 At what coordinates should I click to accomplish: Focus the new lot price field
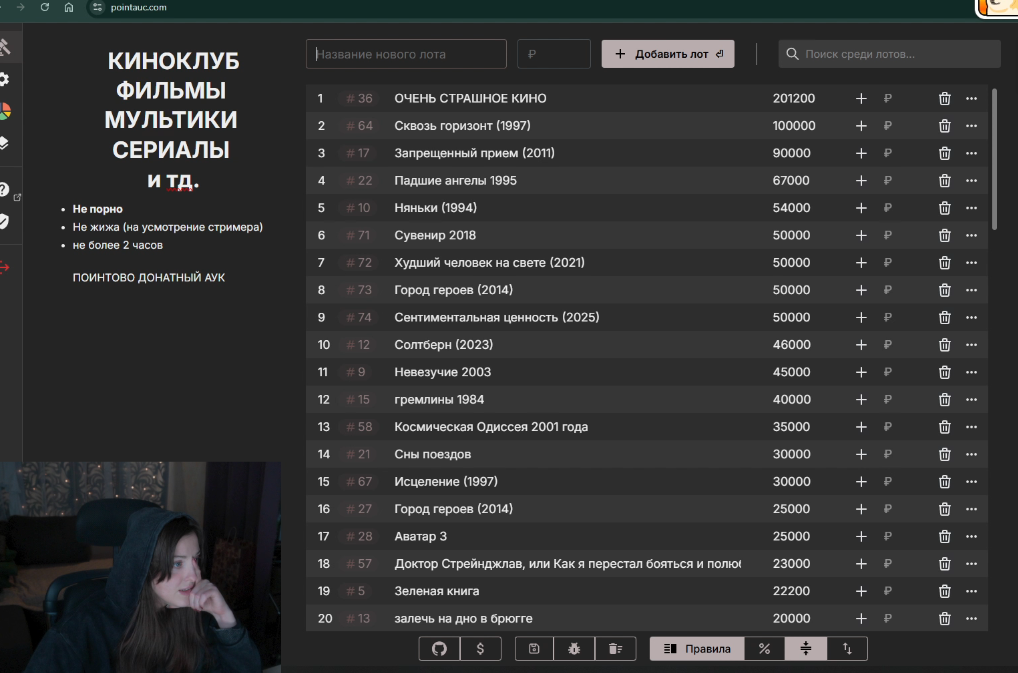point(554,54)
